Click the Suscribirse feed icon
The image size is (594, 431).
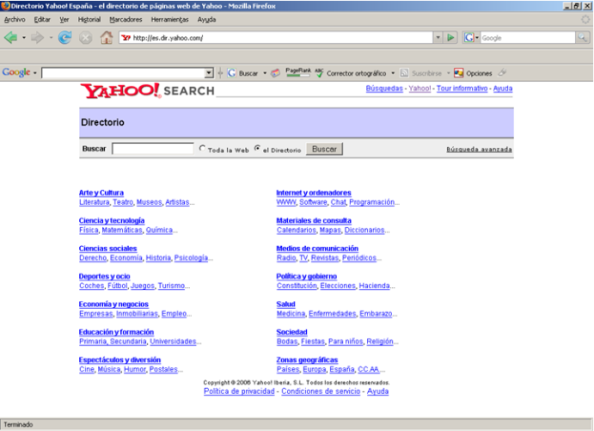[x=404, y=73]
